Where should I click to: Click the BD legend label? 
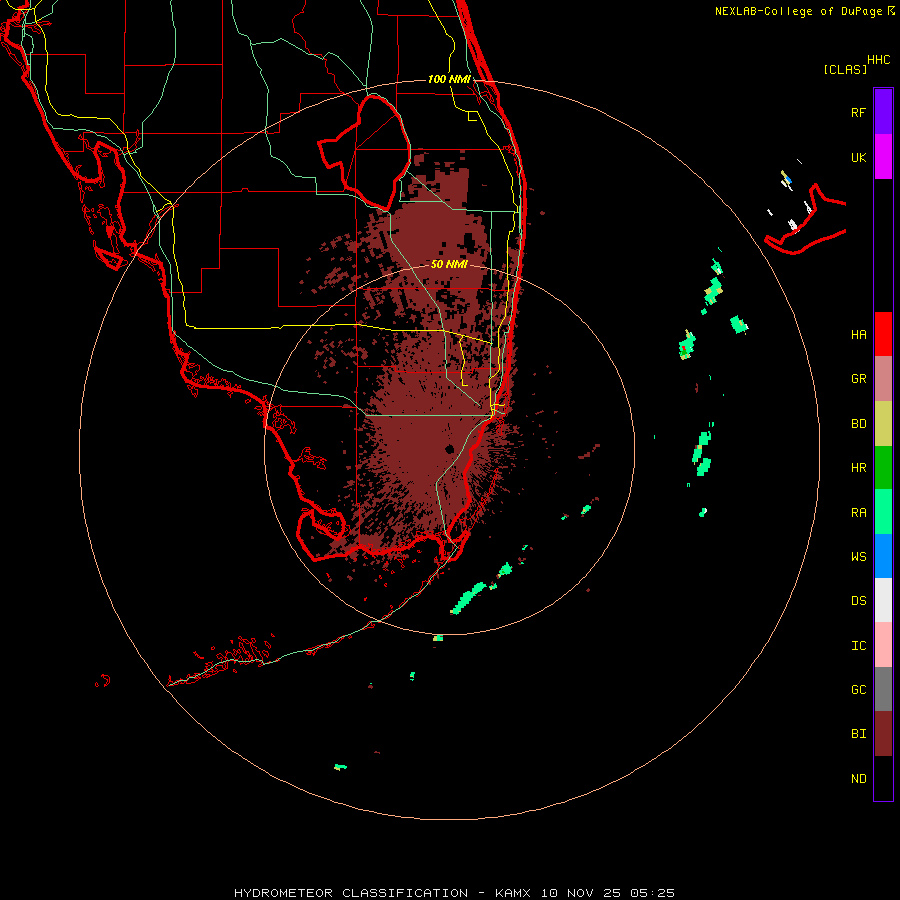coord(858,424)
